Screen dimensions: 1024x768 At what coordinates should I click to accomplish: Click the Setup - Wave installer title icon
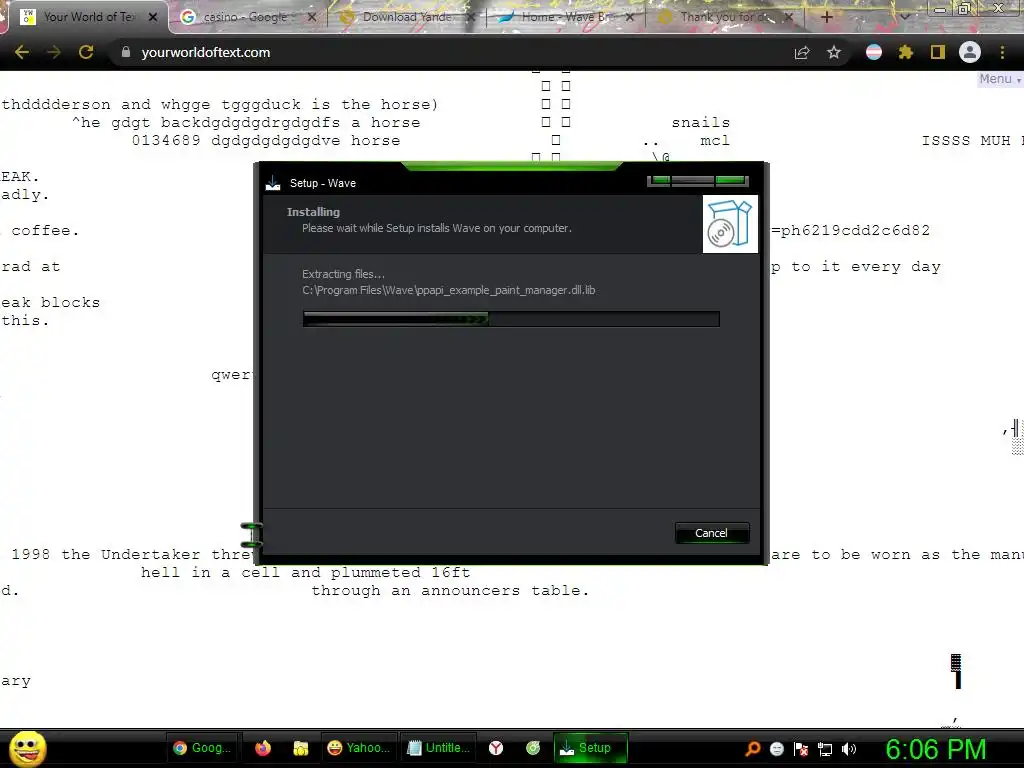tap(273, 184)
